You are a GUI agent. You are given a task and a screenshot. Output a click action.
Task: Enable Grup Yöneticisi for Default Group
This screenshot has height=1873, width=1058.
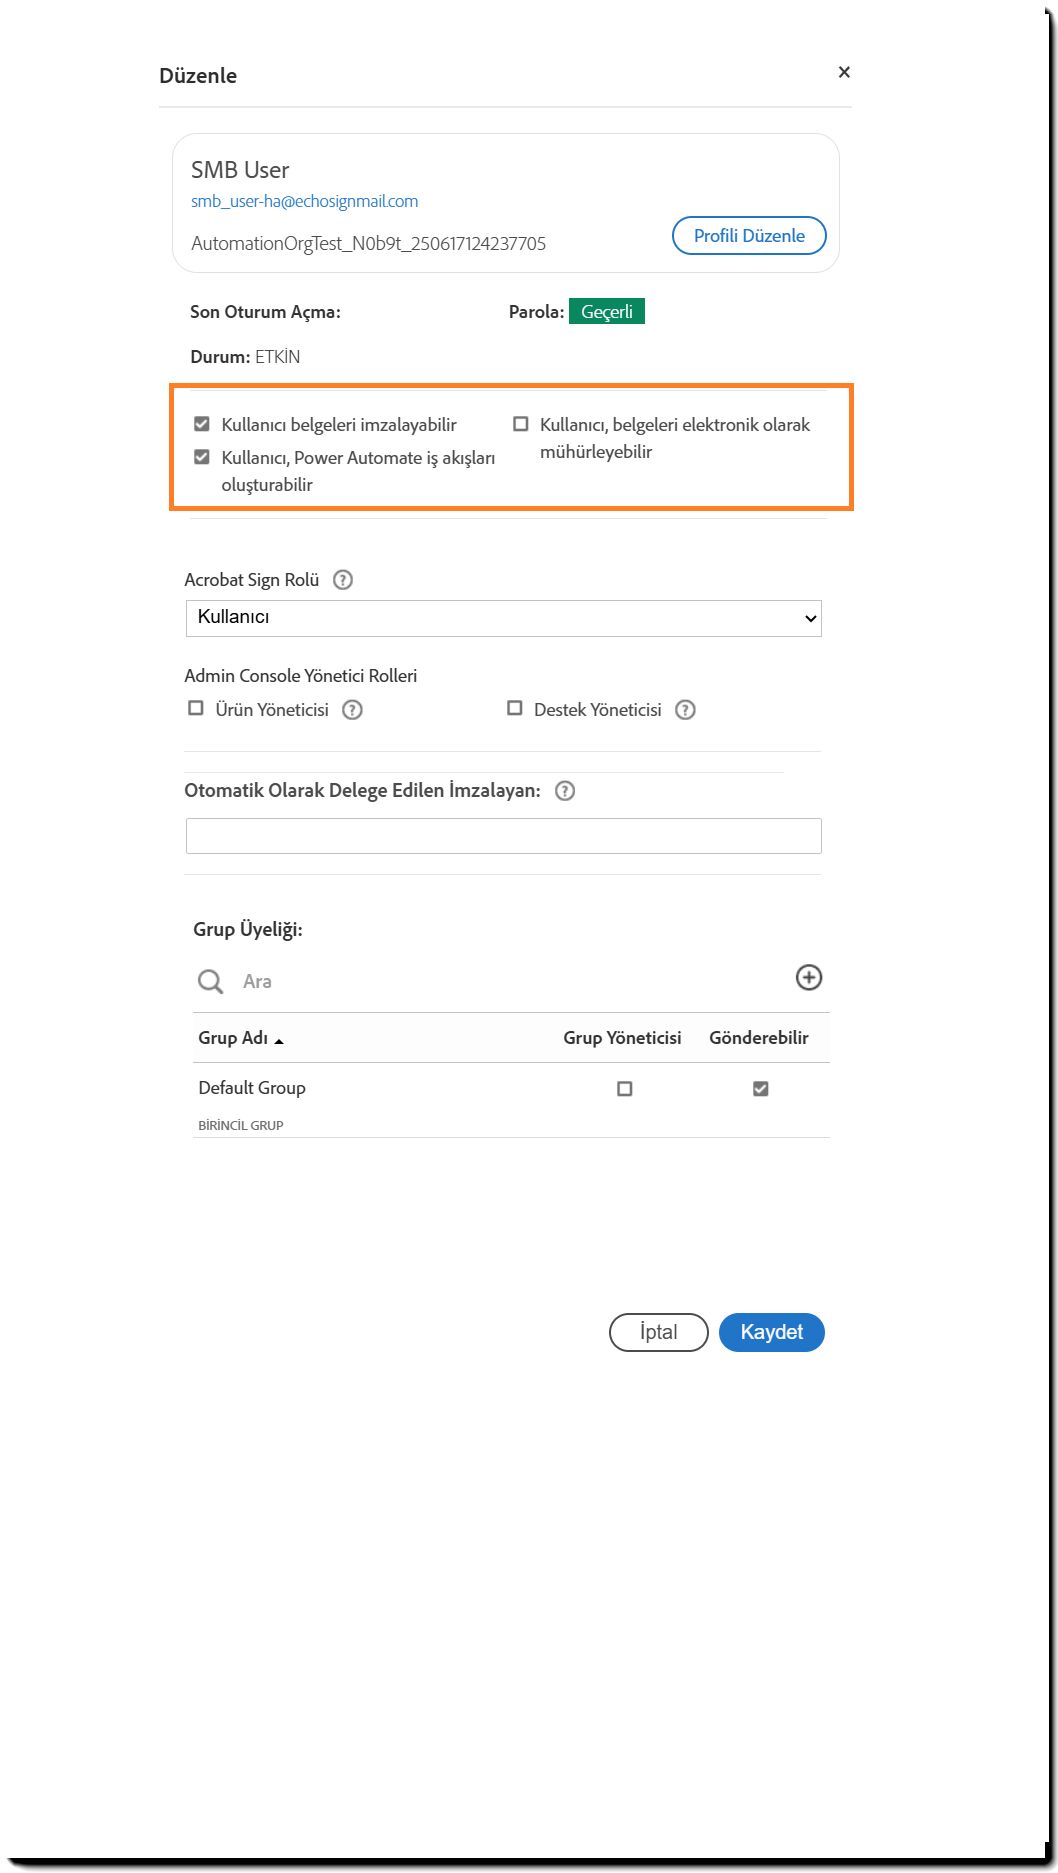pyautogui.click(x=625, y=1089)
